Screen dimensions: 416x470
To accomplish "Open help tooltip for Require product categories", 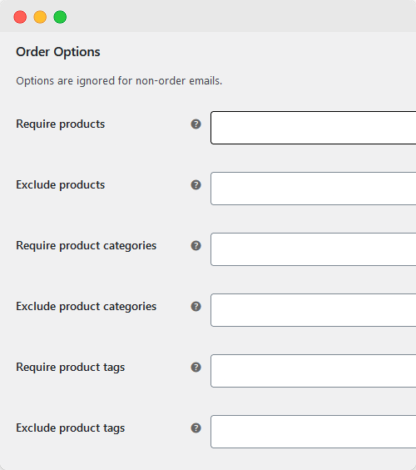I will [196, 246].
